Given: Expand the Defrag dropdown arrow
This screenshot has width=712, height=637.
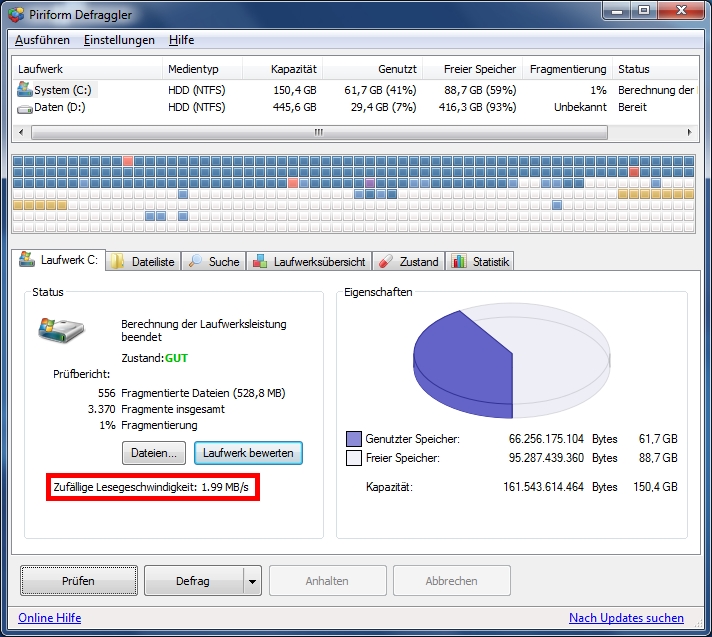Looking at the screenshot, I should [252, 581].
